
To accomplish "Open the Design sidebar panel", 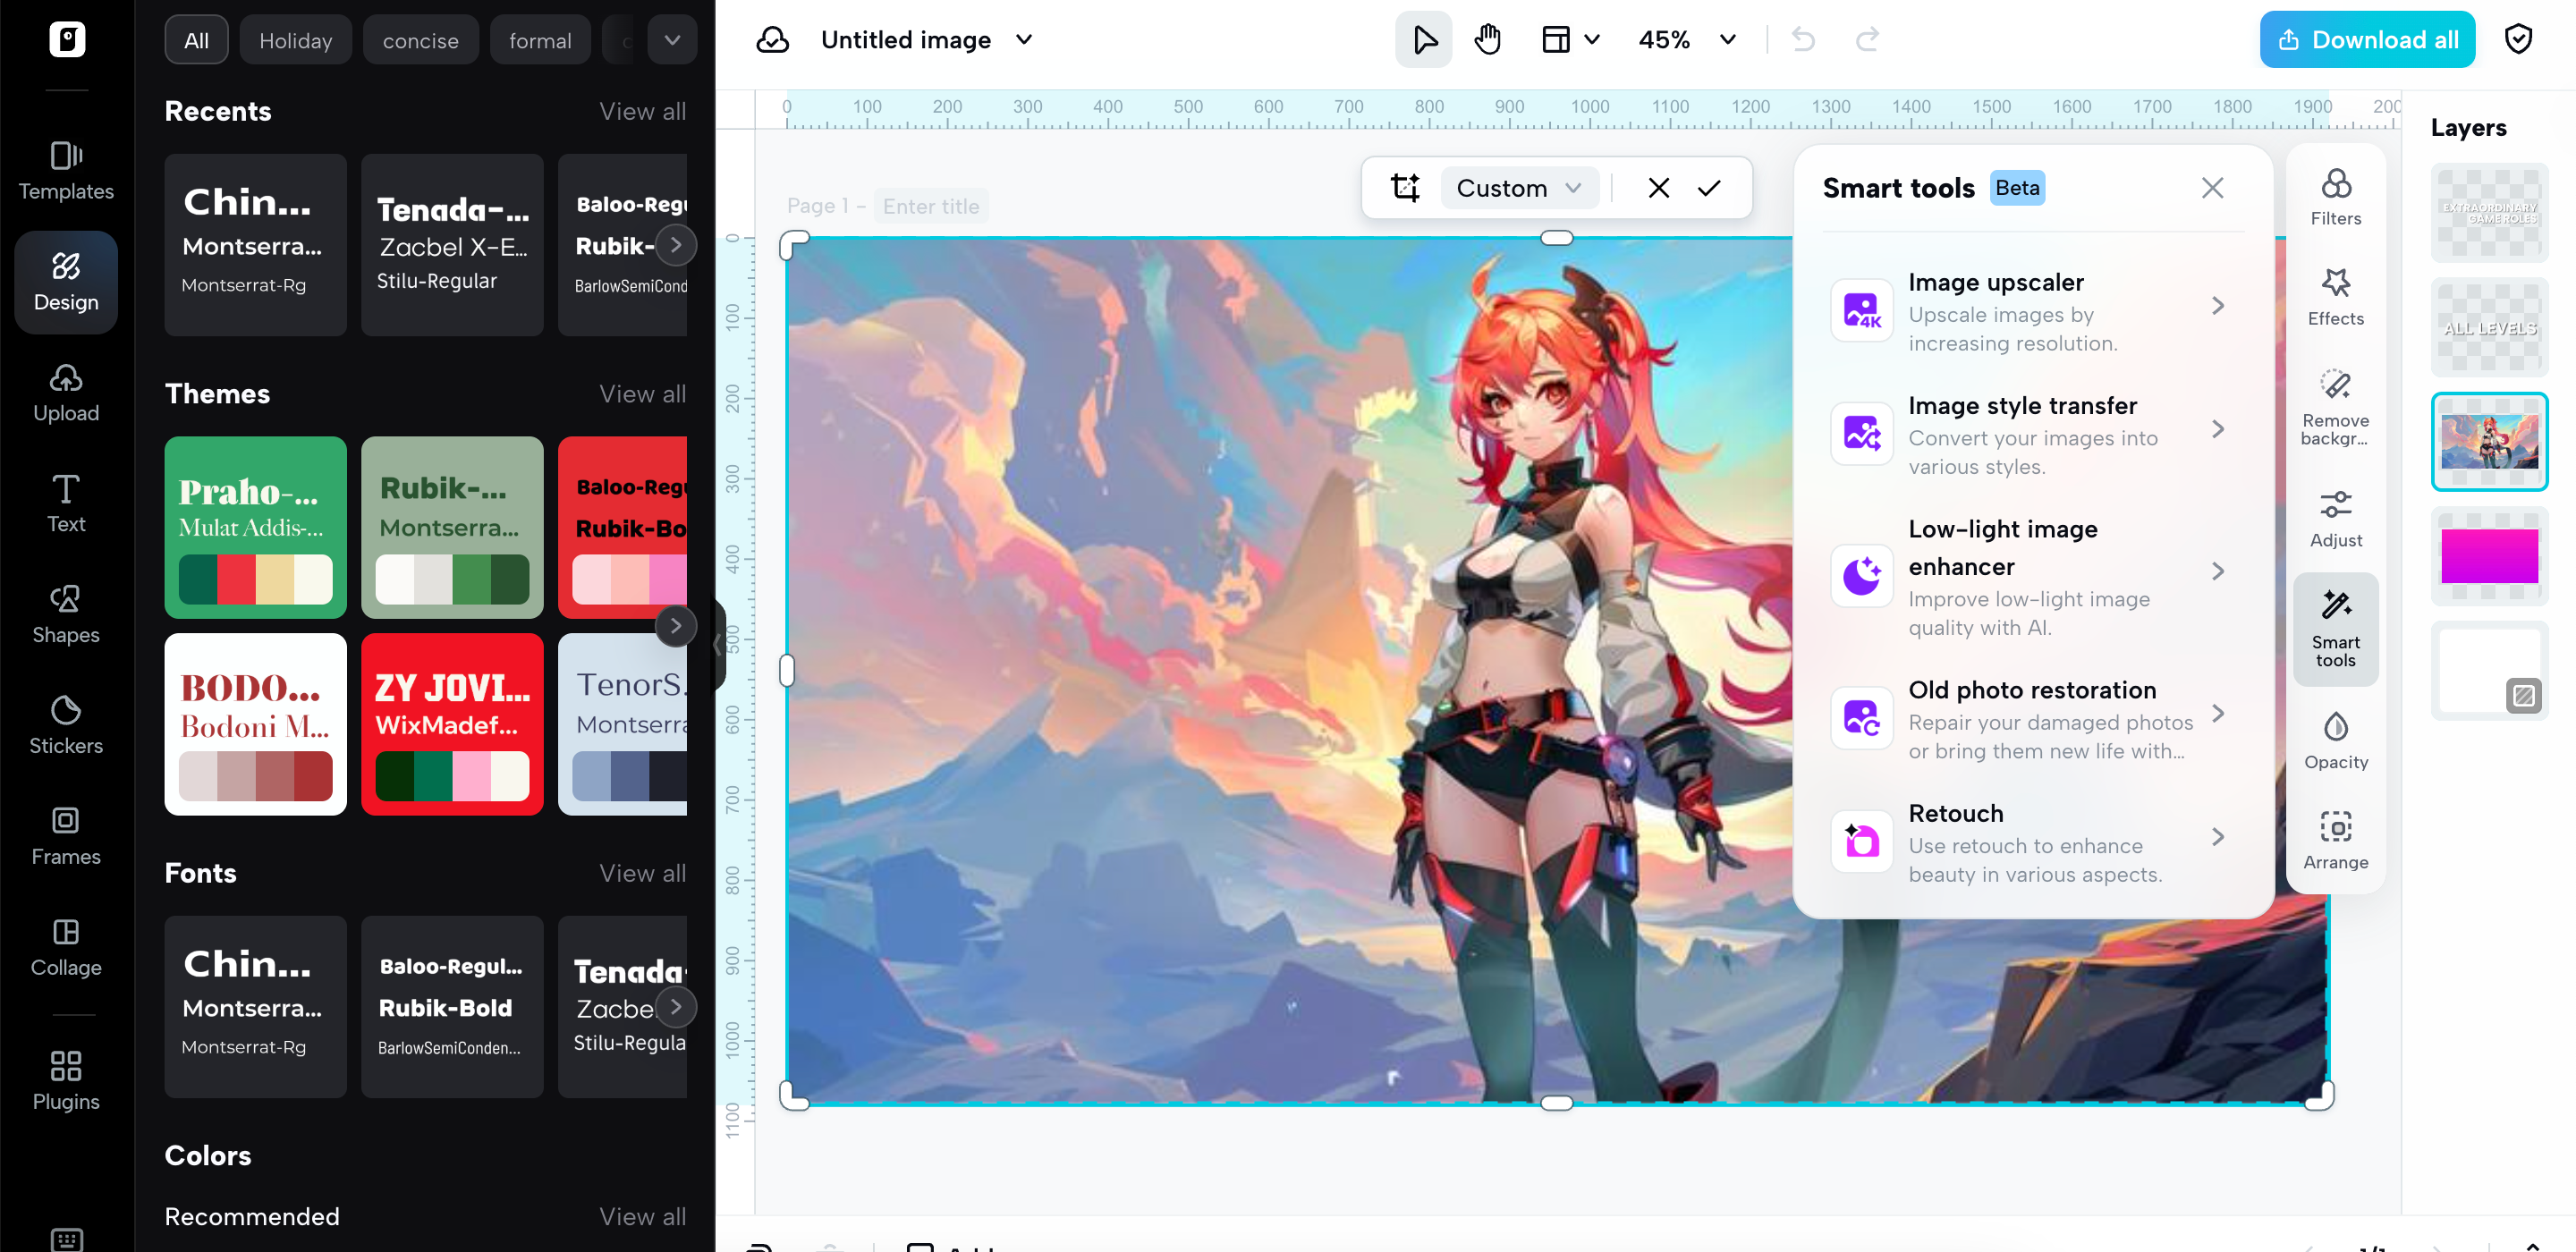I will pyautogui.click(x=66, y=282).
